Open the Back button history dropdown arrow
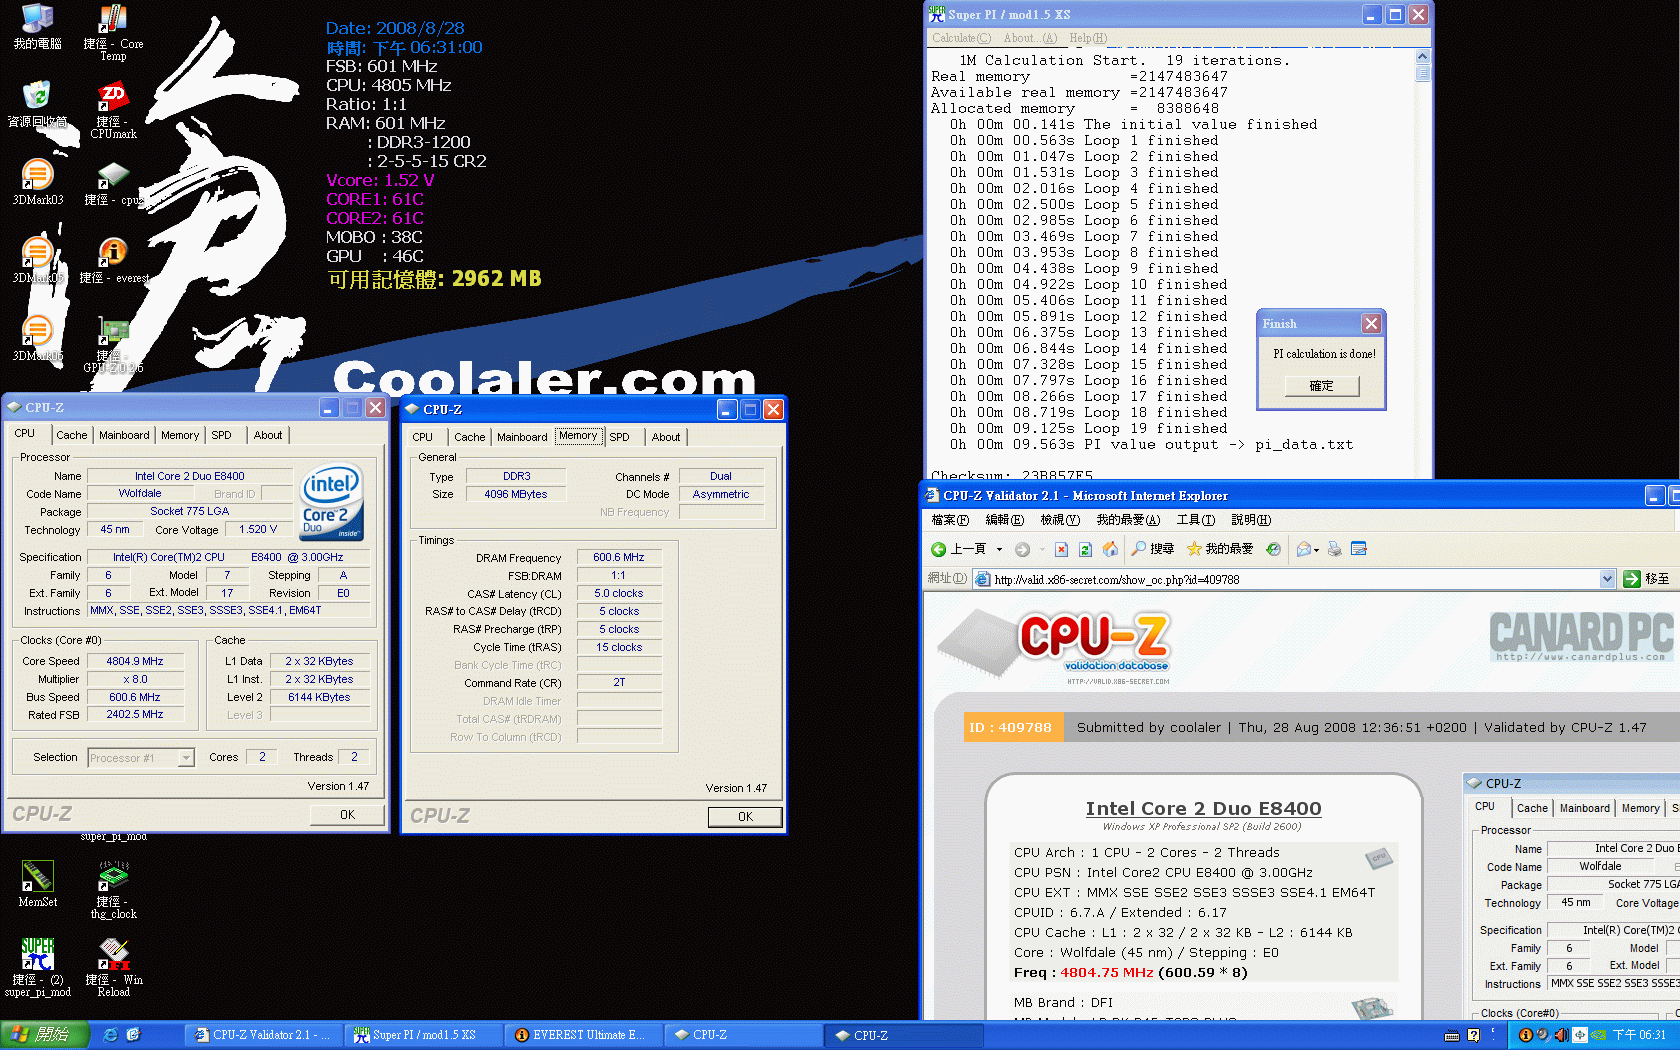1680x1050 pixels. tap(999, 549)
